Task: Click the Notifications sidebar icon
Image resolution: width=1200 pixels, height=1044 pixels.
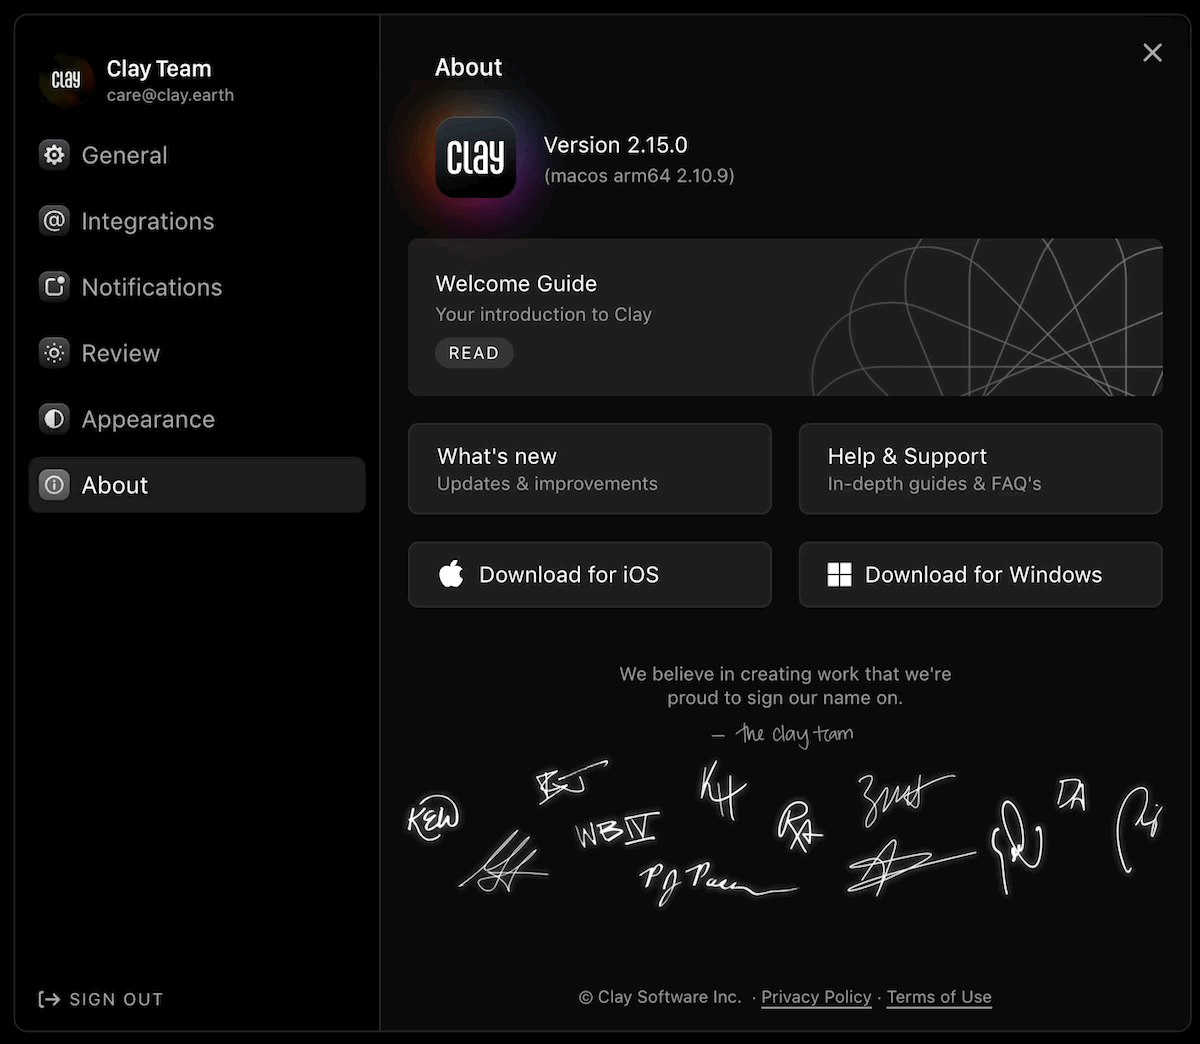Action: pos(54,287)
